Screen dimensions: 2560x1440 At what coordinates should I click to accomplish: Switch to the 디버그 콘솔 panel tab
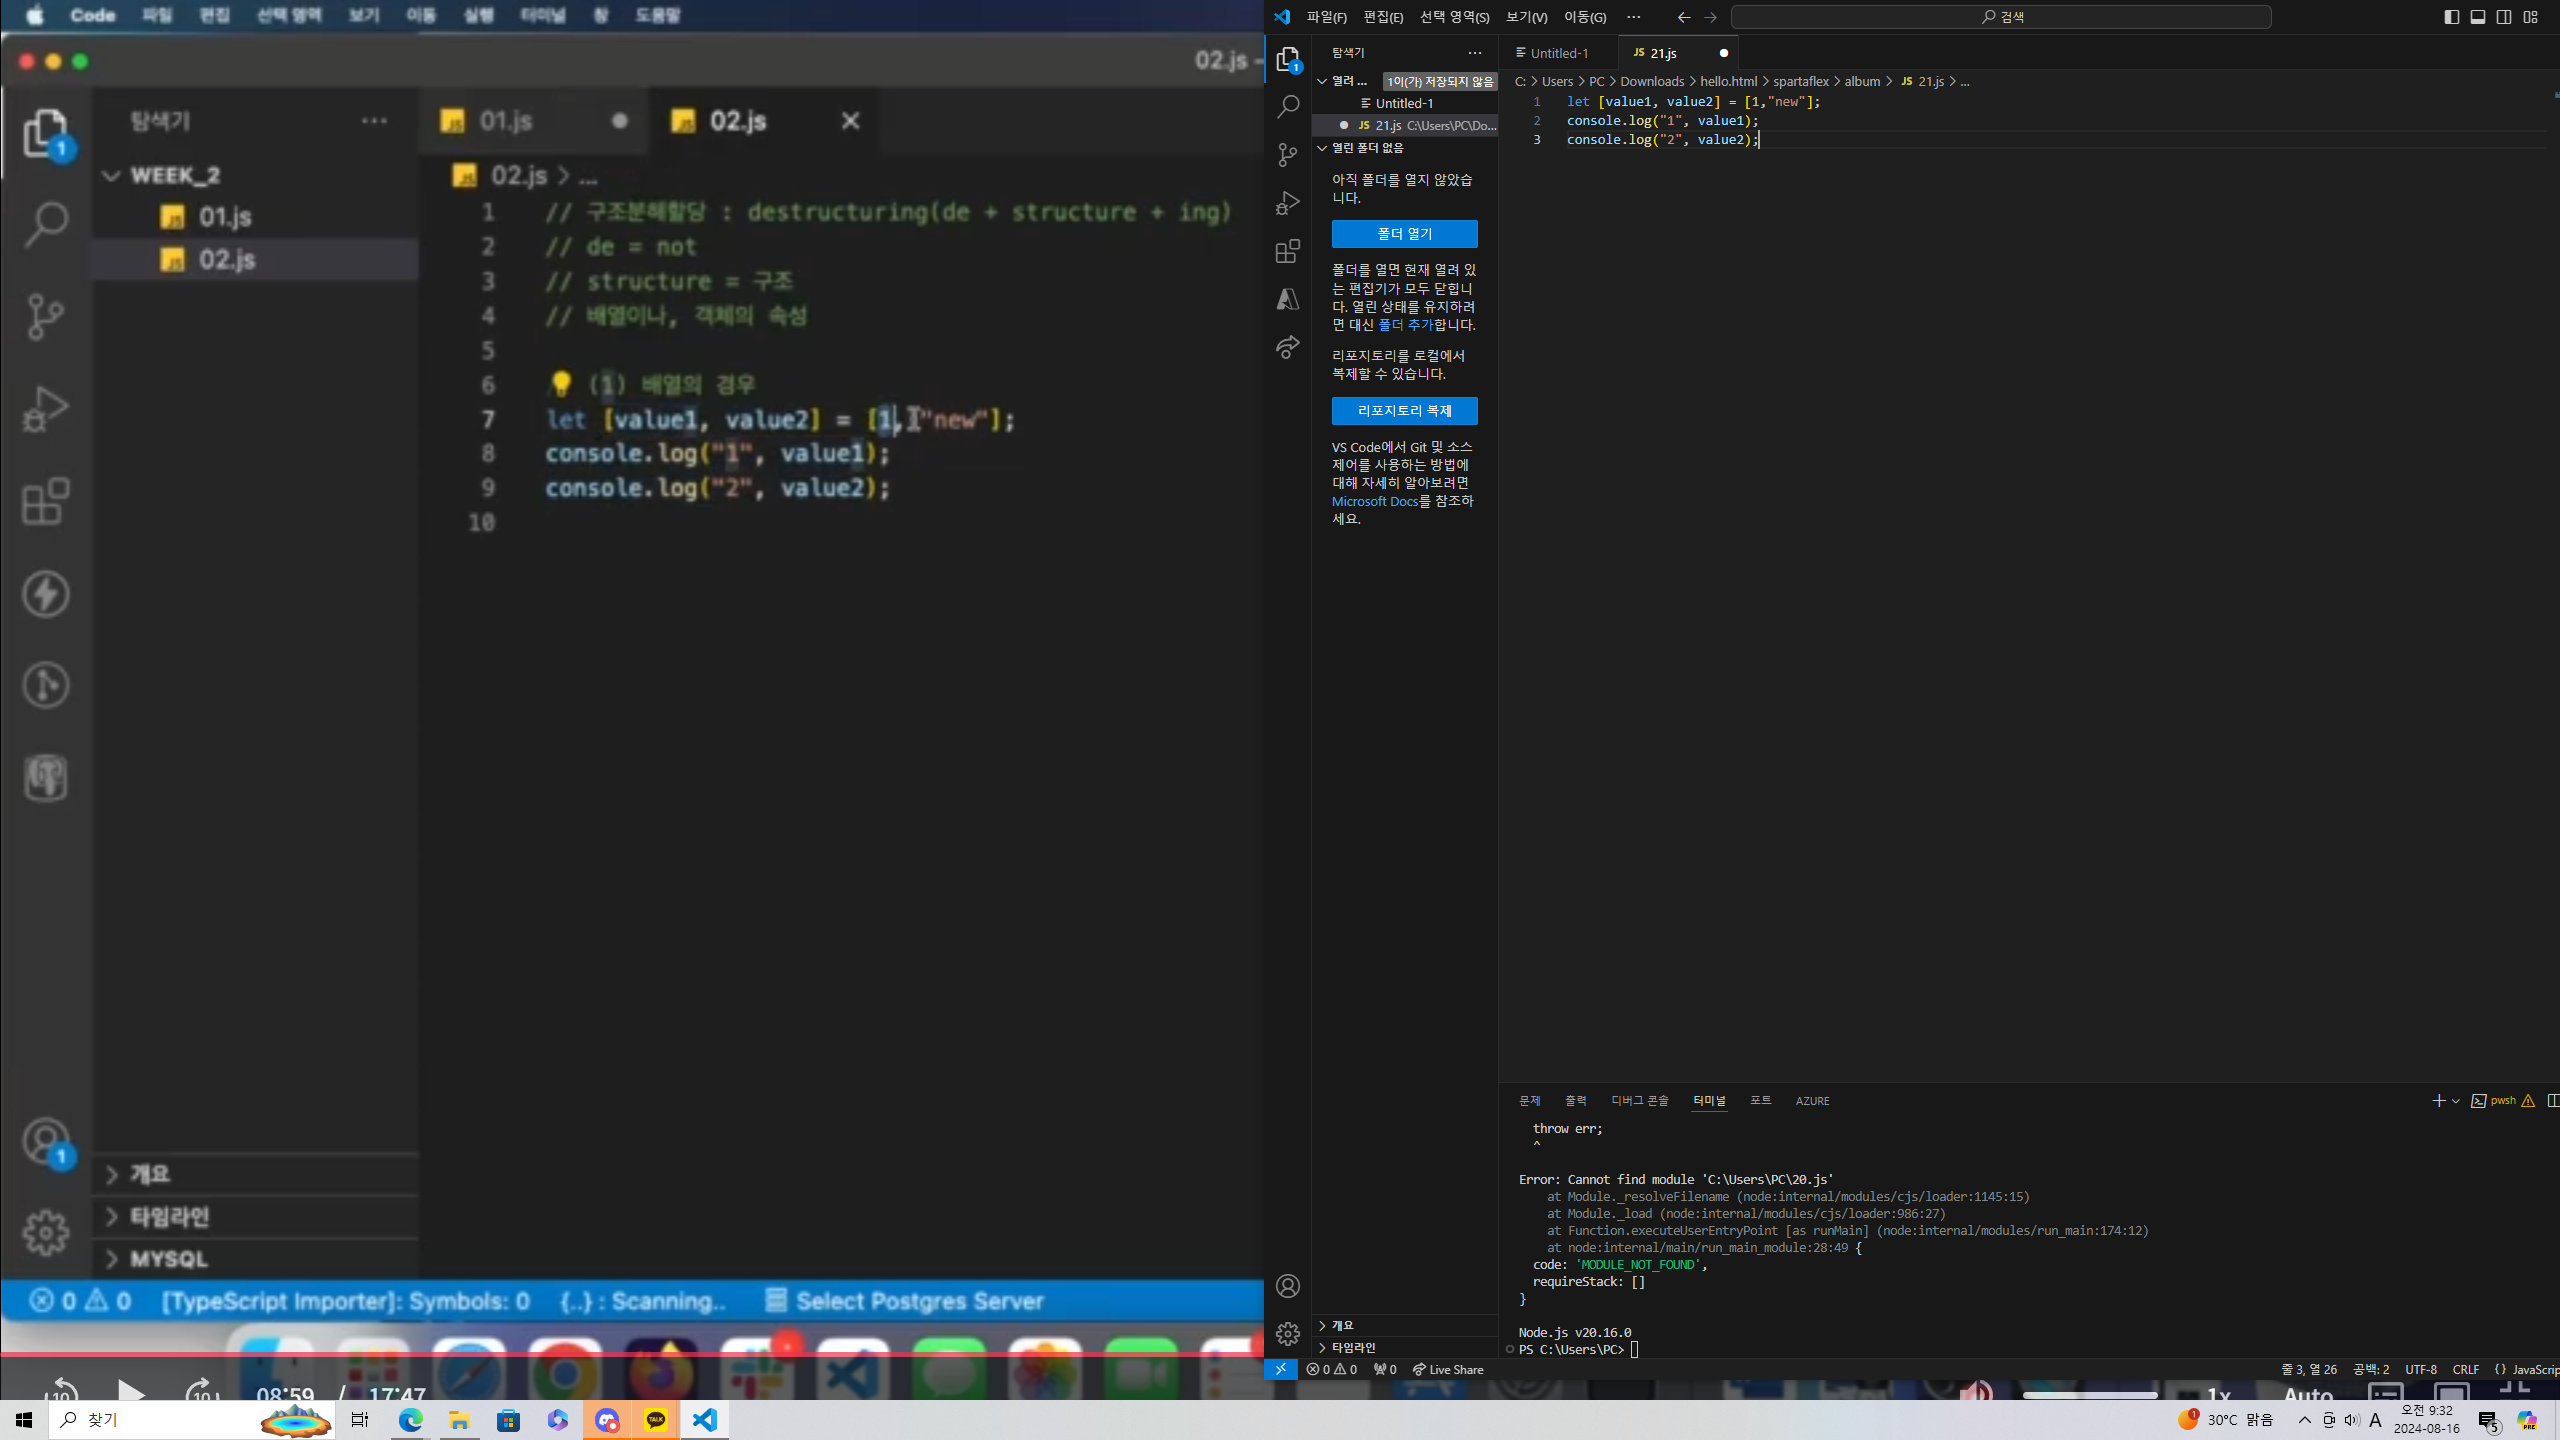(x=1640, y=1101)
